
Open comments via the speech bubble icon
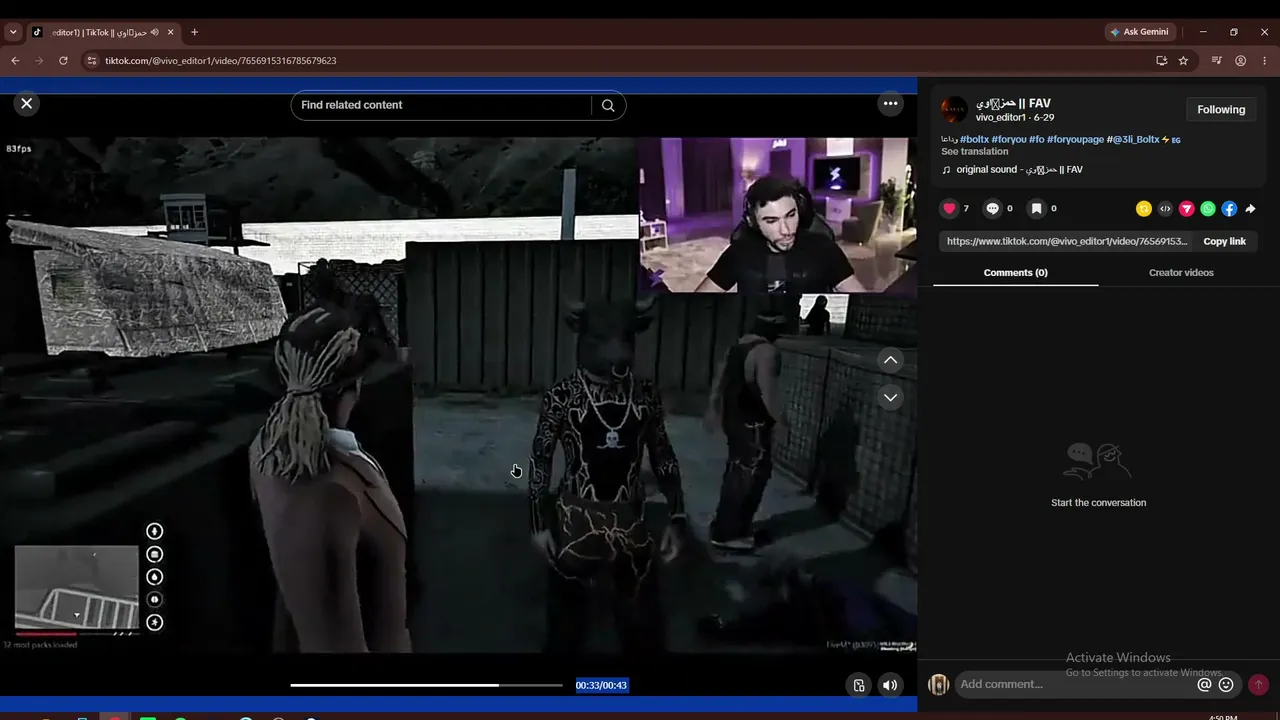point(992,208)
